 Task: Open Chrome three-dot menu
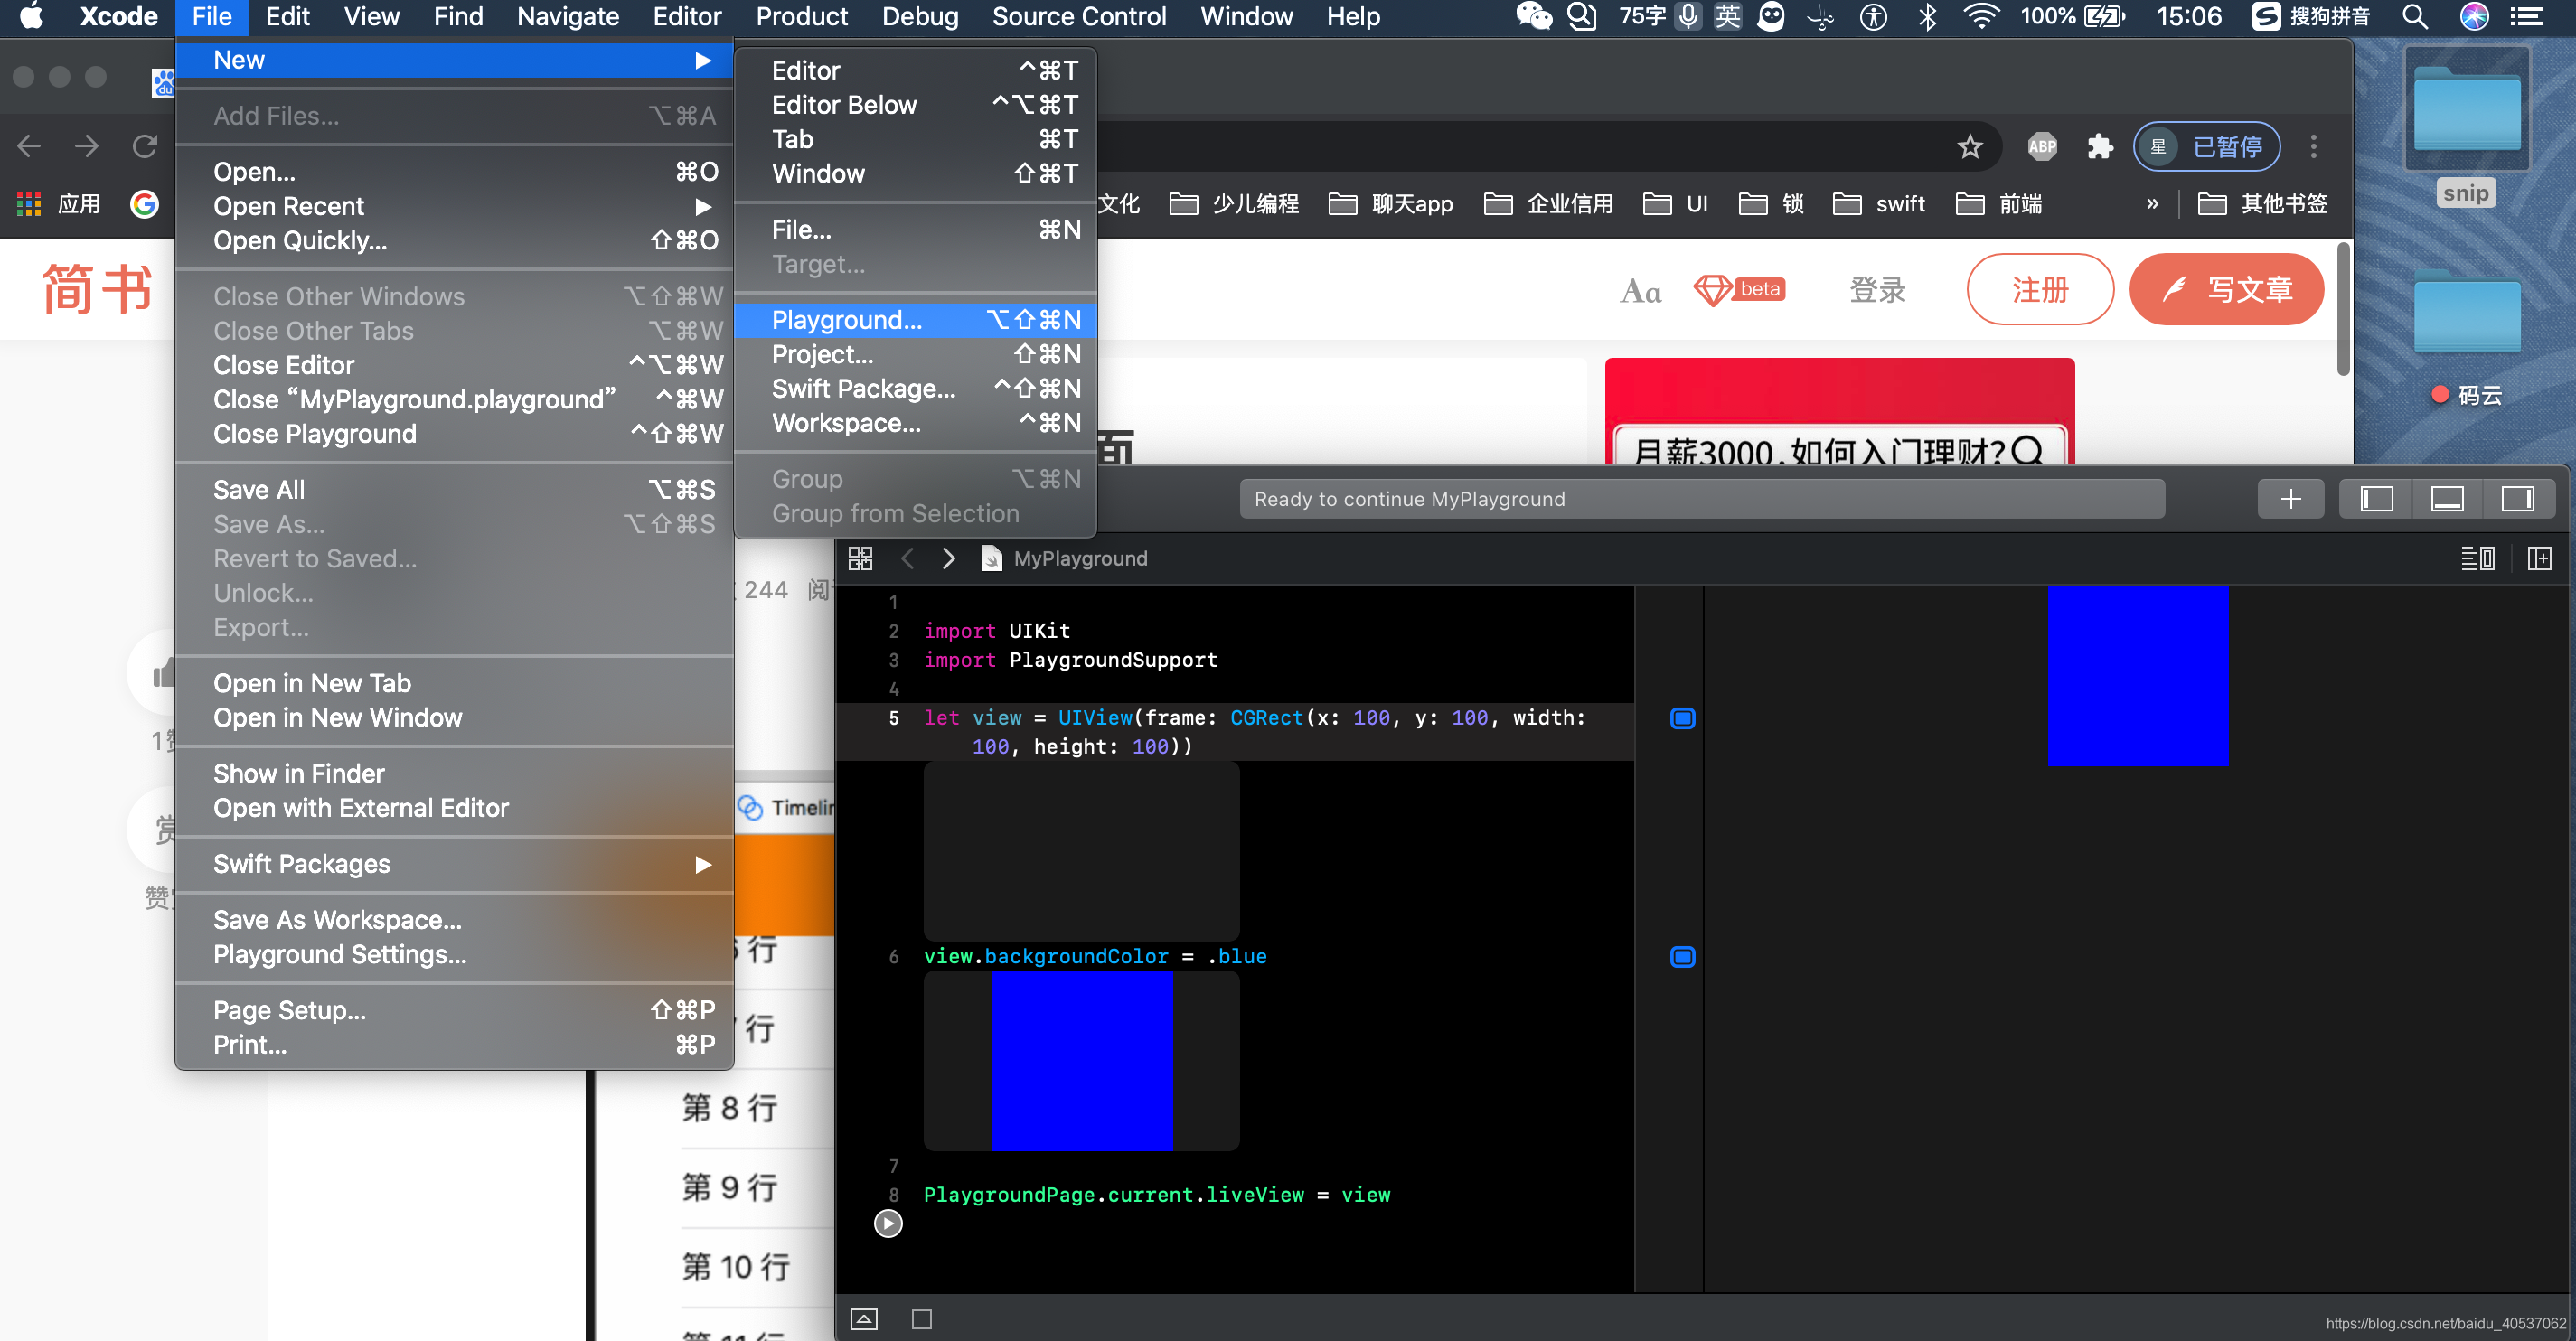(2313, 147)
